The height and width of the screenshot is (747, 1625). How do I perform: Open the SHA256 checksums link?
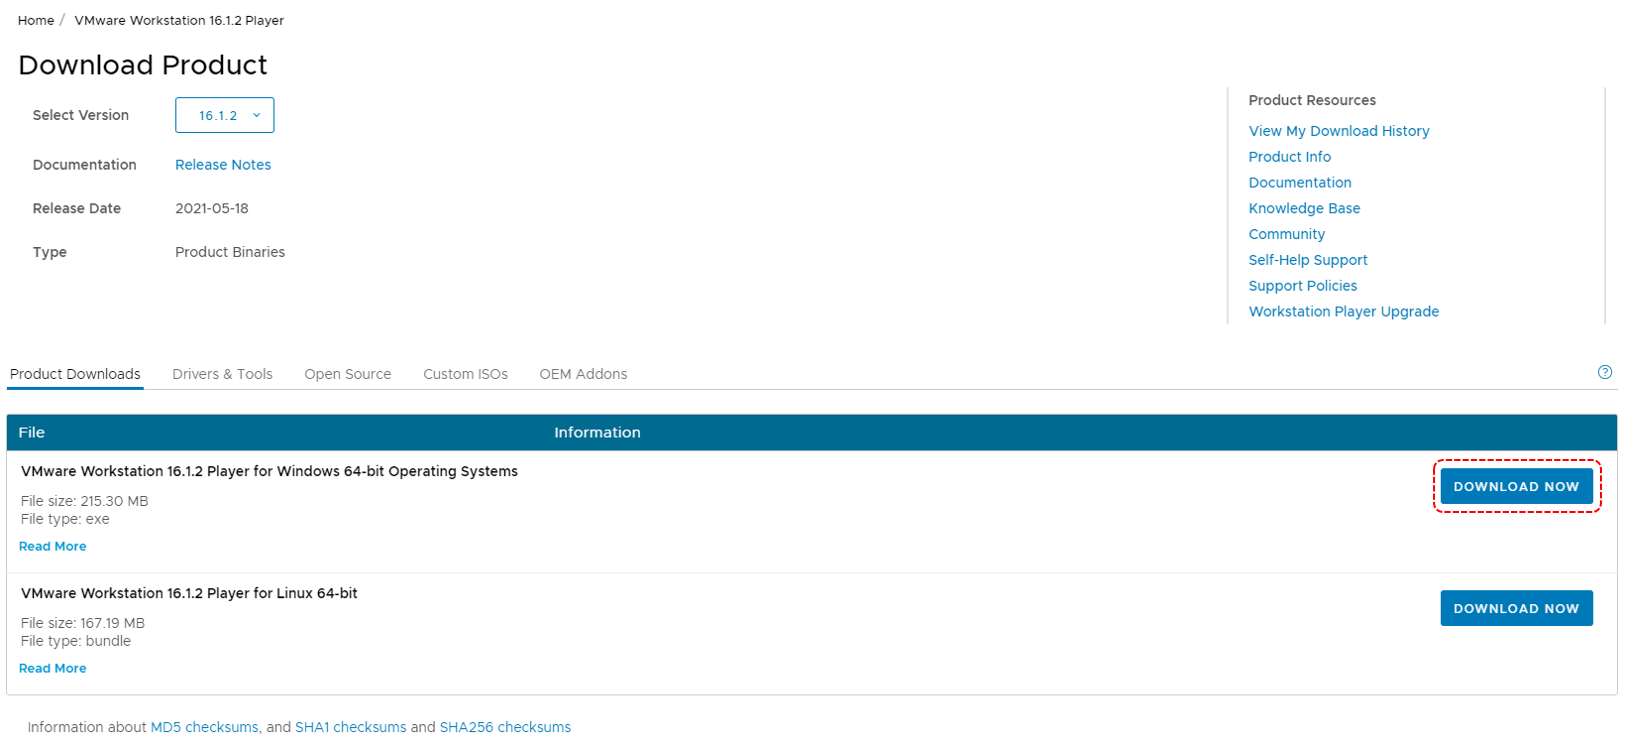pyautogui.click(x=505, y=727)
